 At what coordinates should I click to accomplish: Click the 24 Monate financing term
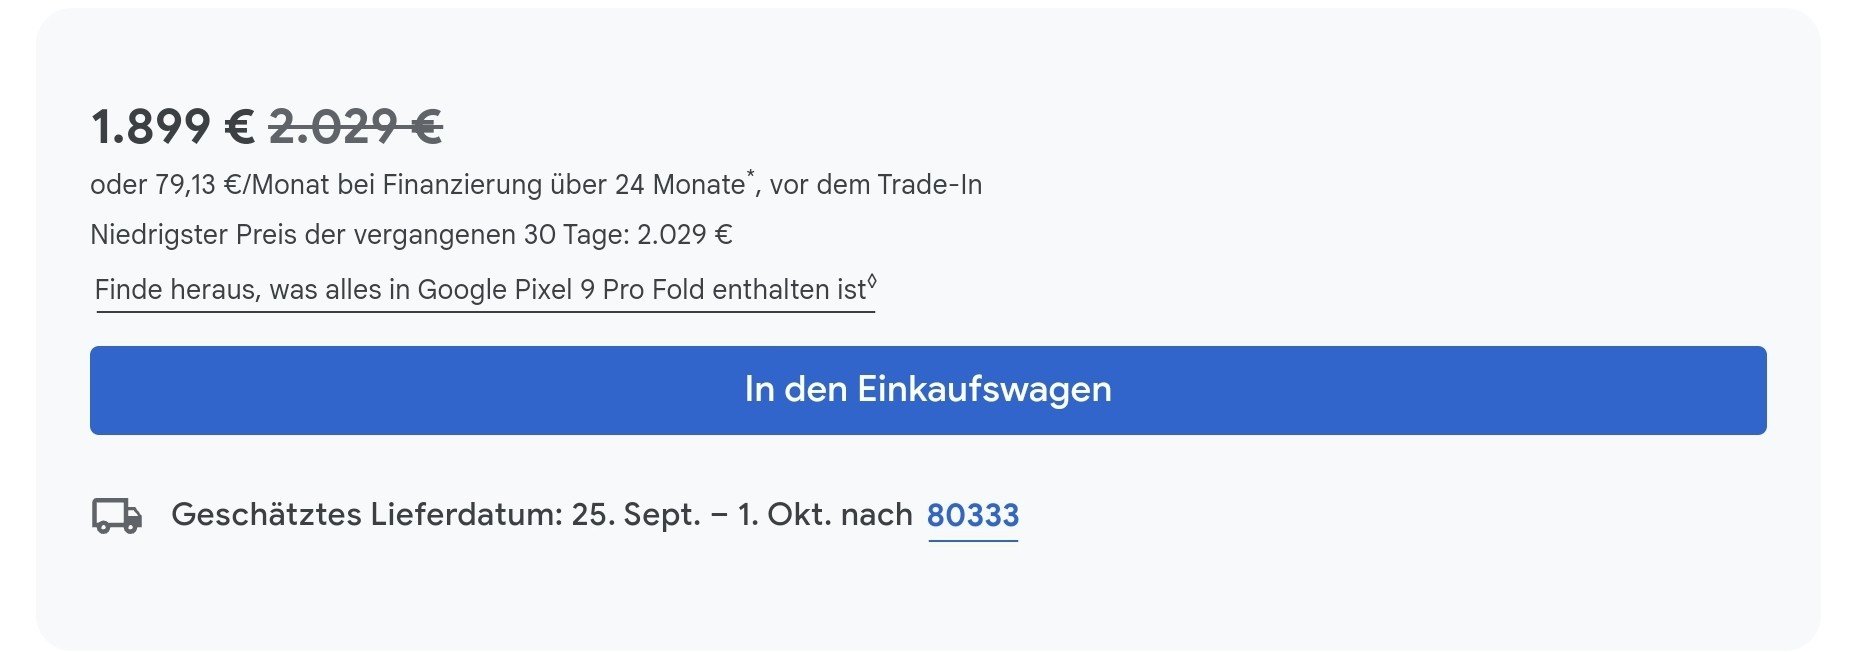coord(680,185)
